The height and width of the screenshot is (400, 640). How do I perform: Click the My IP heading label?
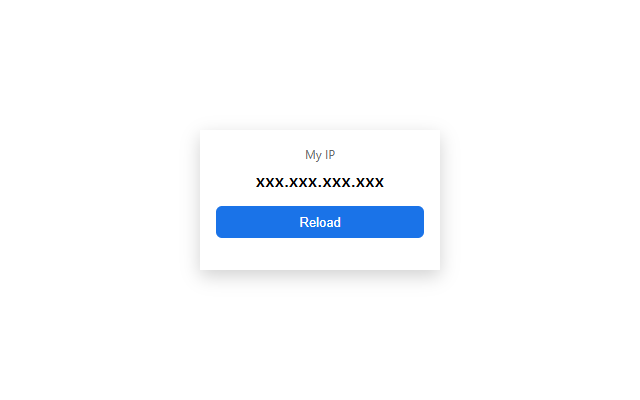(x=320, y=155)
